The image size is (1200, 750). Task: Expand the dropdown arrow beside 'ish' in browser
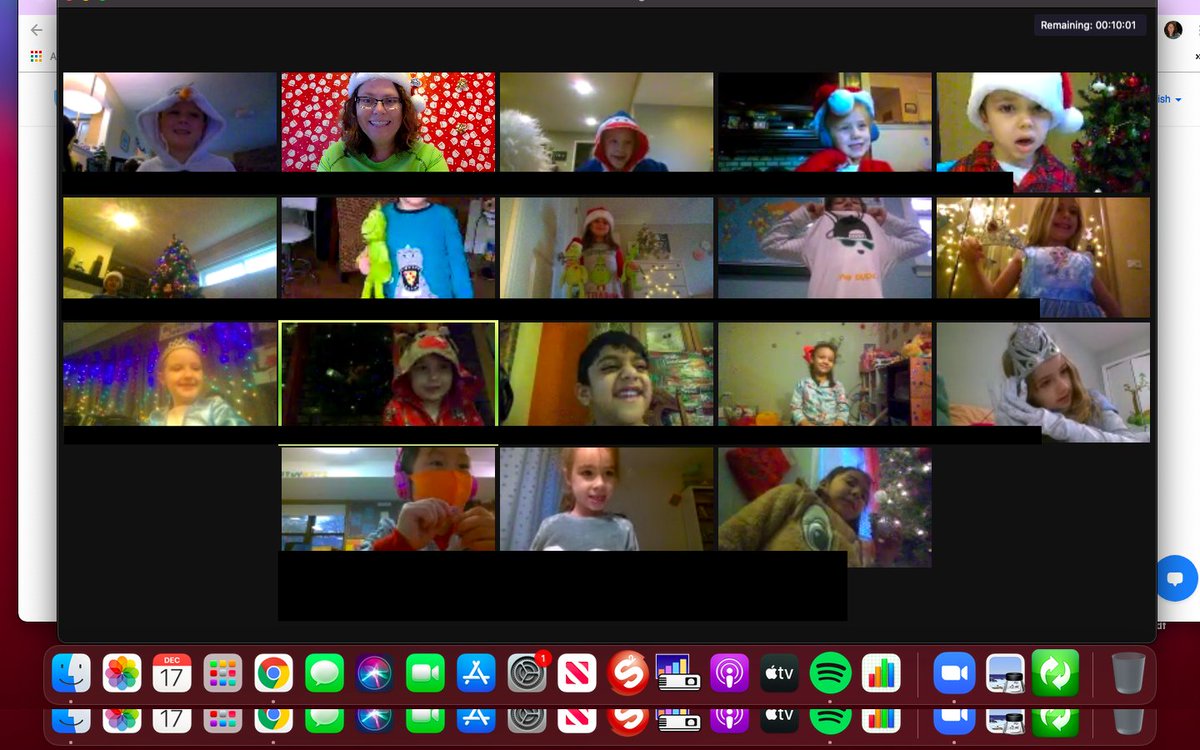coord(1178,100)
